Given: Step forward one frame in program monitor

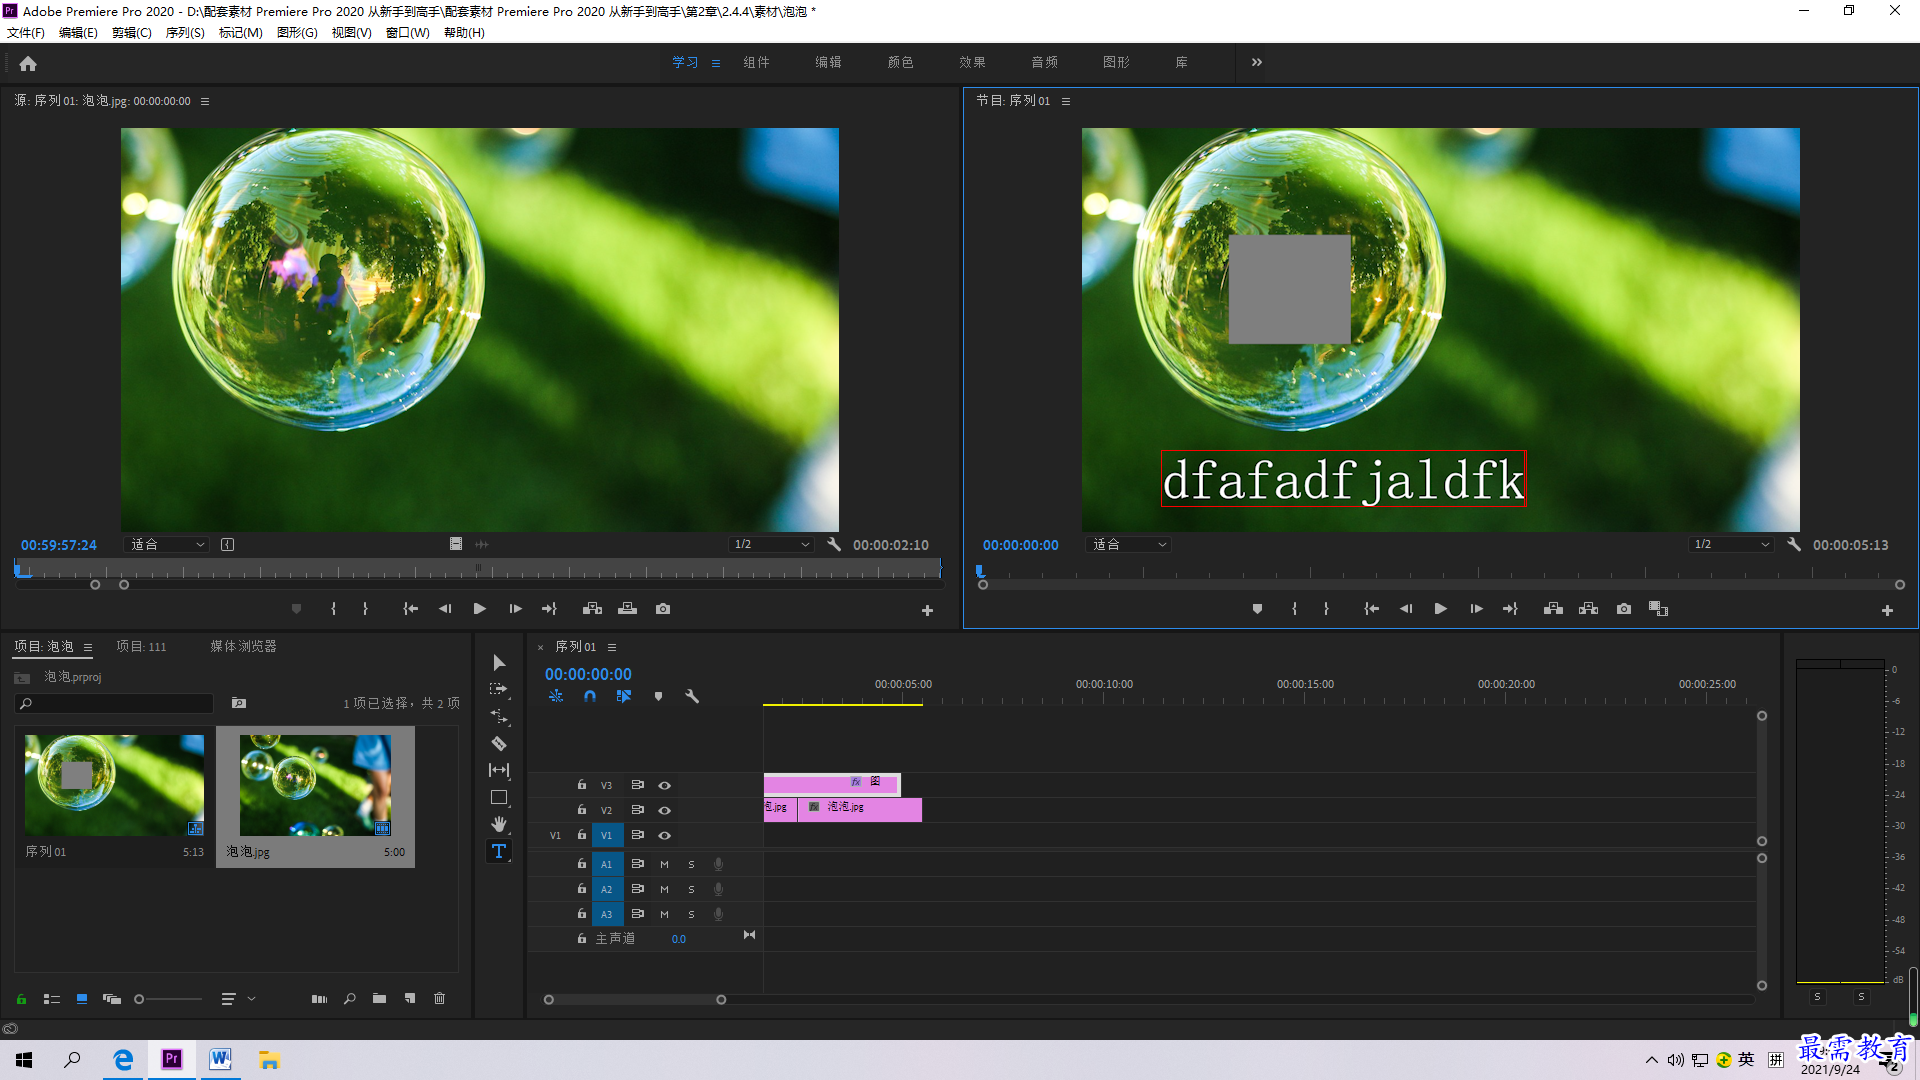Looking at the screenshot, I should [1476, 609].
